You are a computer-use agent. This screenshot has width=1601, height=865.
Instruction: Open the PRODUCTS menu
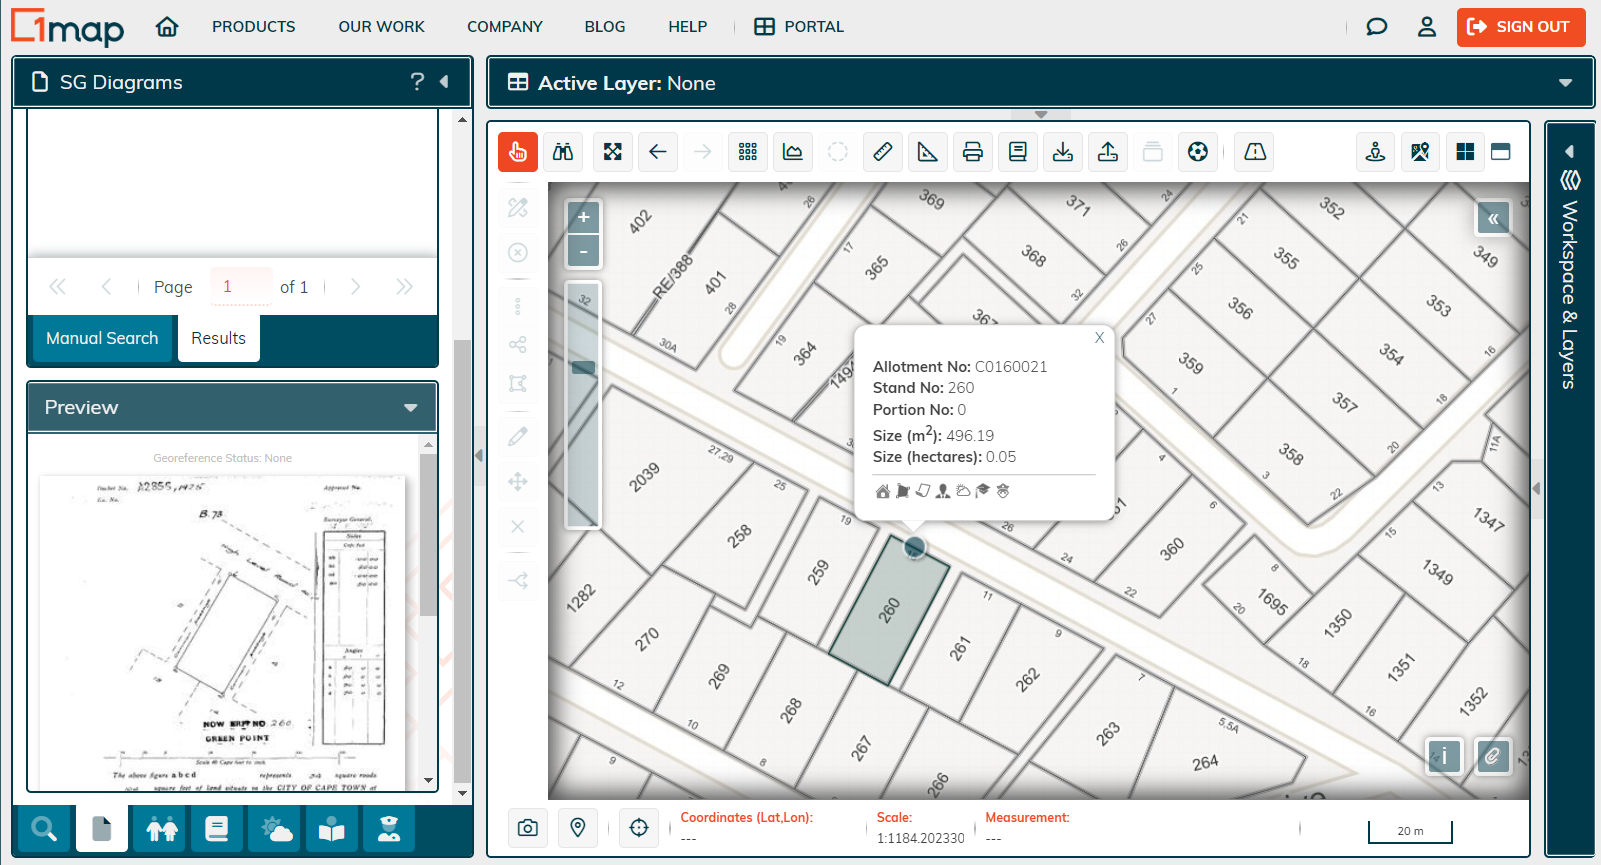click(x=254, y=27)
